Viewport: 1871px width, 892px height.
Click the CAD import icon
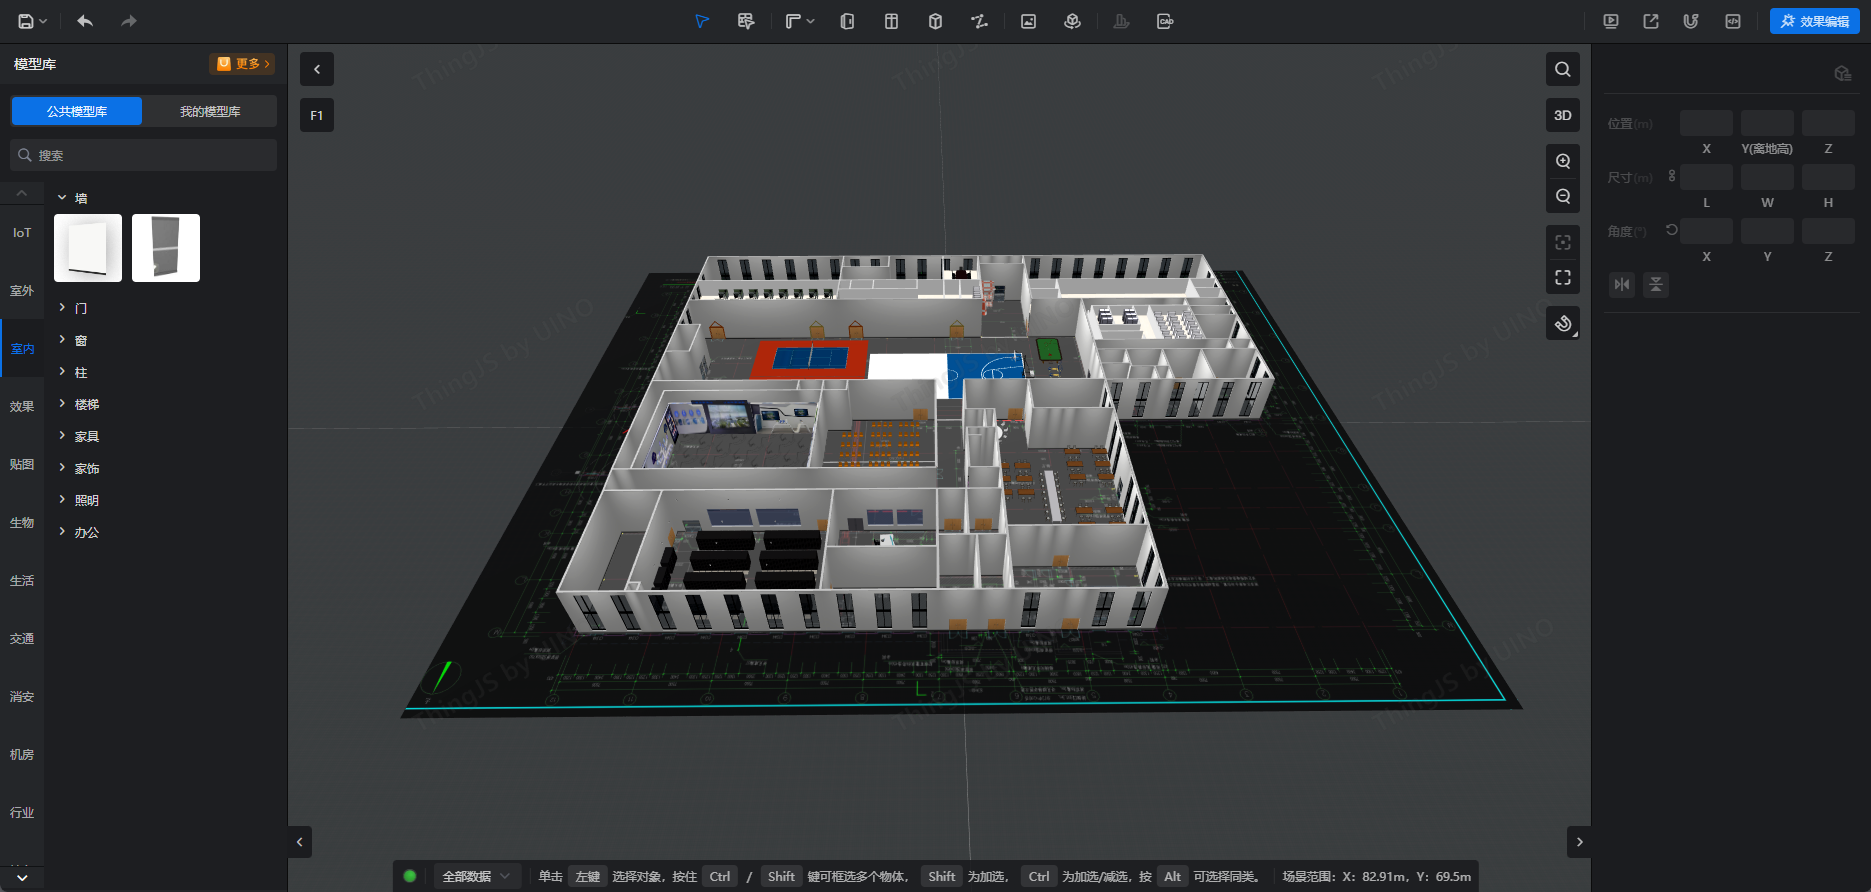[1165, 21]
